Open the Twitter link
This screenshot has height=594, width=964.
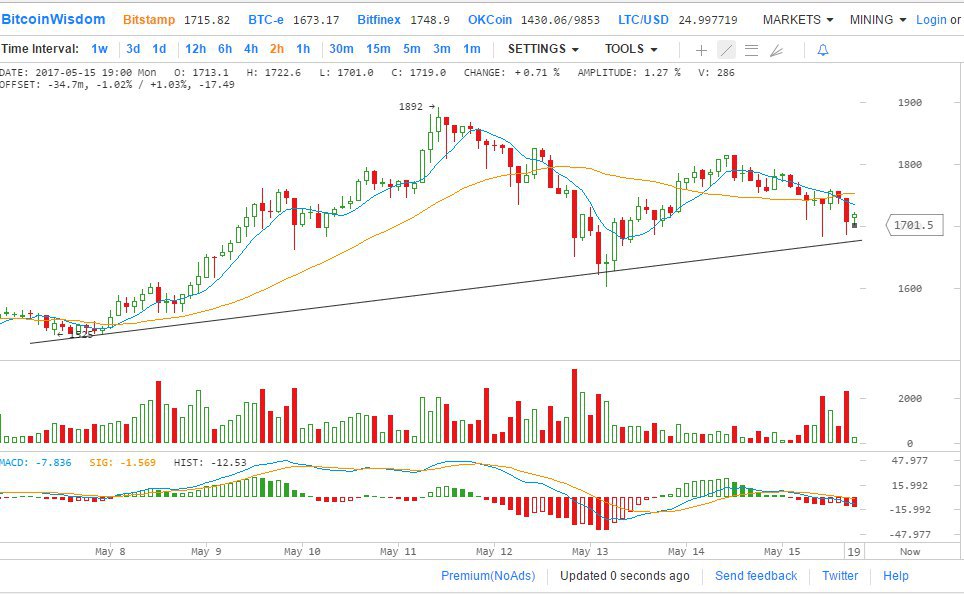click(840, 576)
